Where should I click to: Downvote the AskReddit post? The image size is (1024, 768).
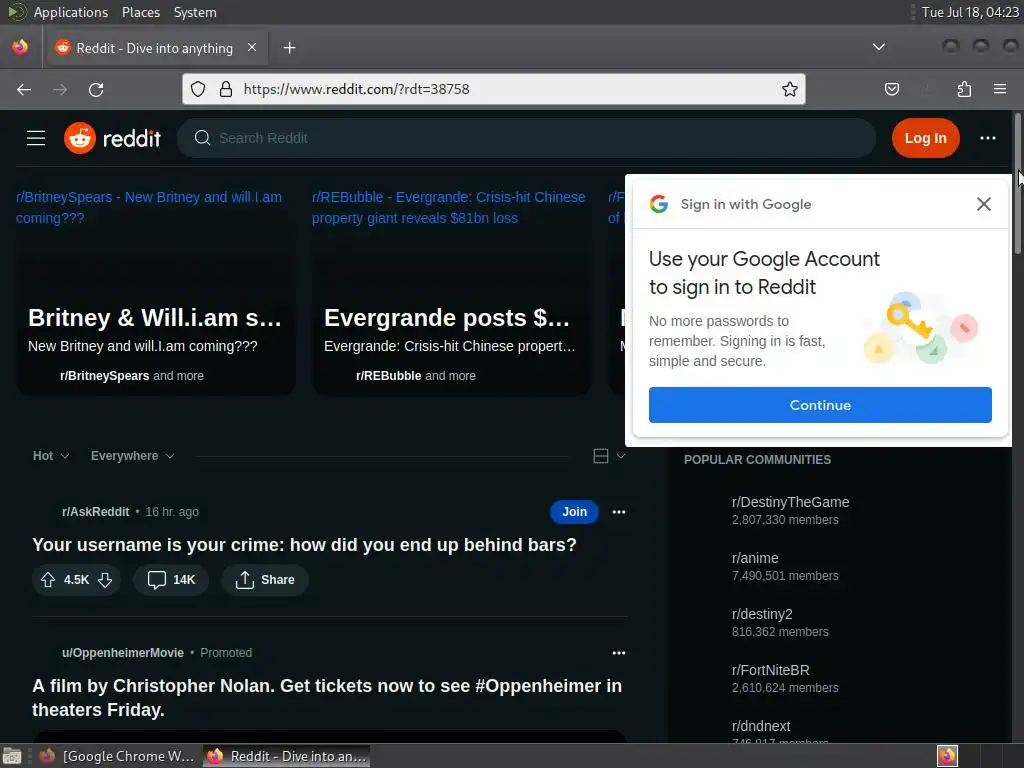click(x=105, y=580)
